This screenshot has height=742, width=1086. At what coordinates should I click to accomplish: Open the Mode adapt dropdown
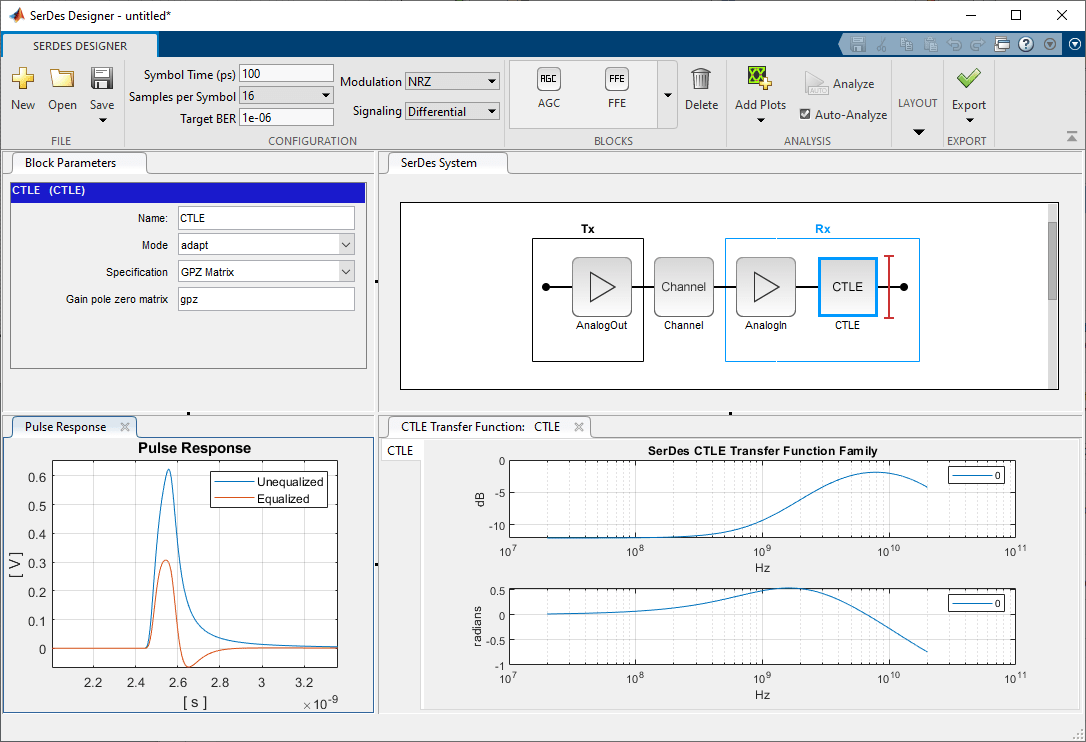266,245
